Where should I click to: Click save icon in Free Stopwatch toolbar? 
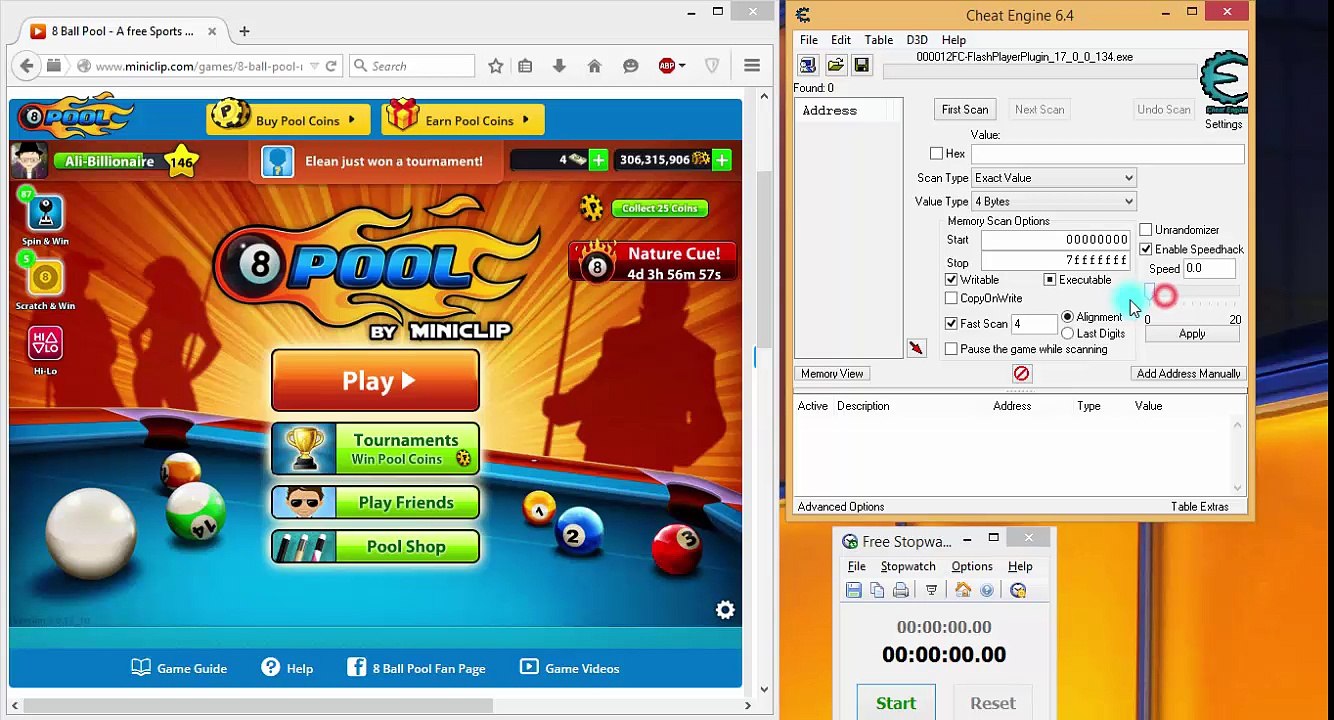853,590
